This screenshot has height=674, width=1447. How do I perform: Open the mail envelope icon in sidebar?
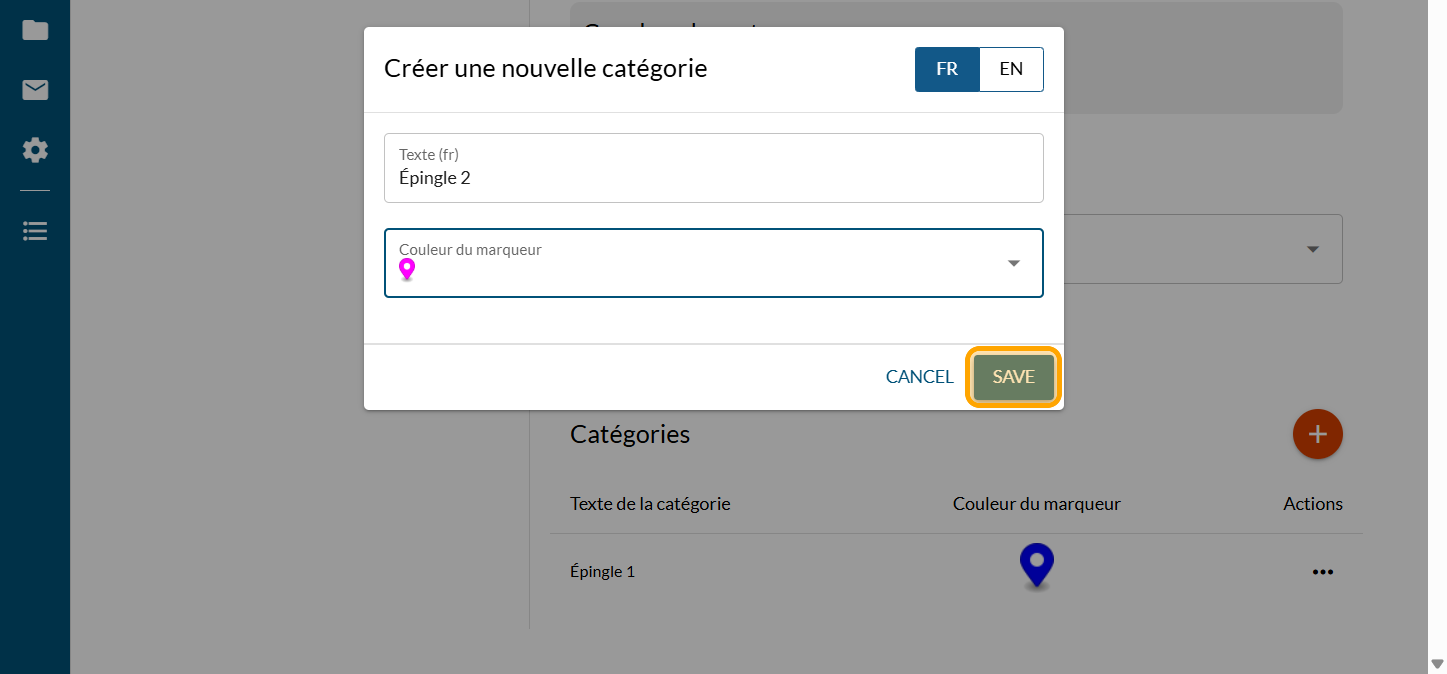point(35,91)
